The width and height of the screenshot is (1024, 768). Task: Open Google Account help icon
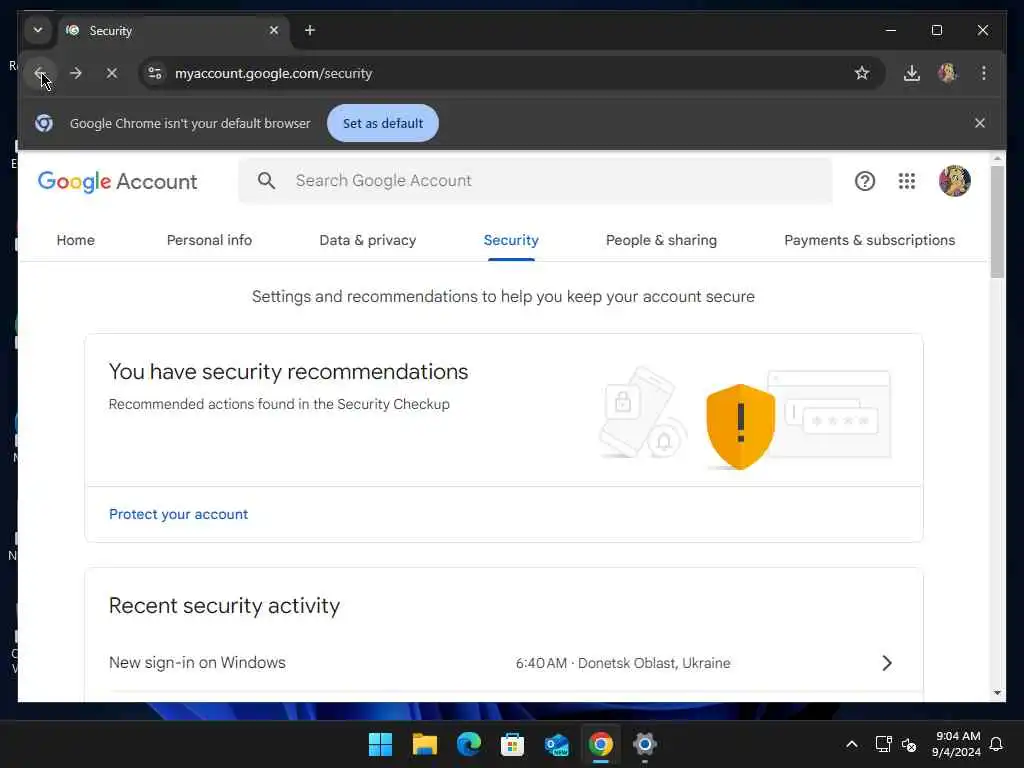(865, 181)
